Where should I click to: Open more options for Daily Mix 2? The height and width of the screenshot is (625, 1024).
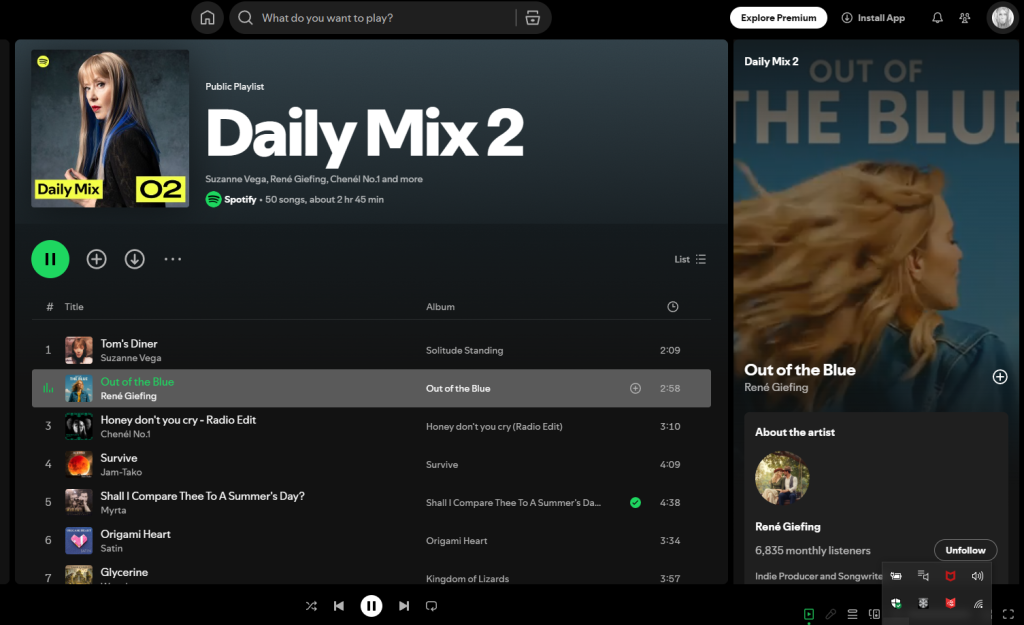click(x=172, y=259)
